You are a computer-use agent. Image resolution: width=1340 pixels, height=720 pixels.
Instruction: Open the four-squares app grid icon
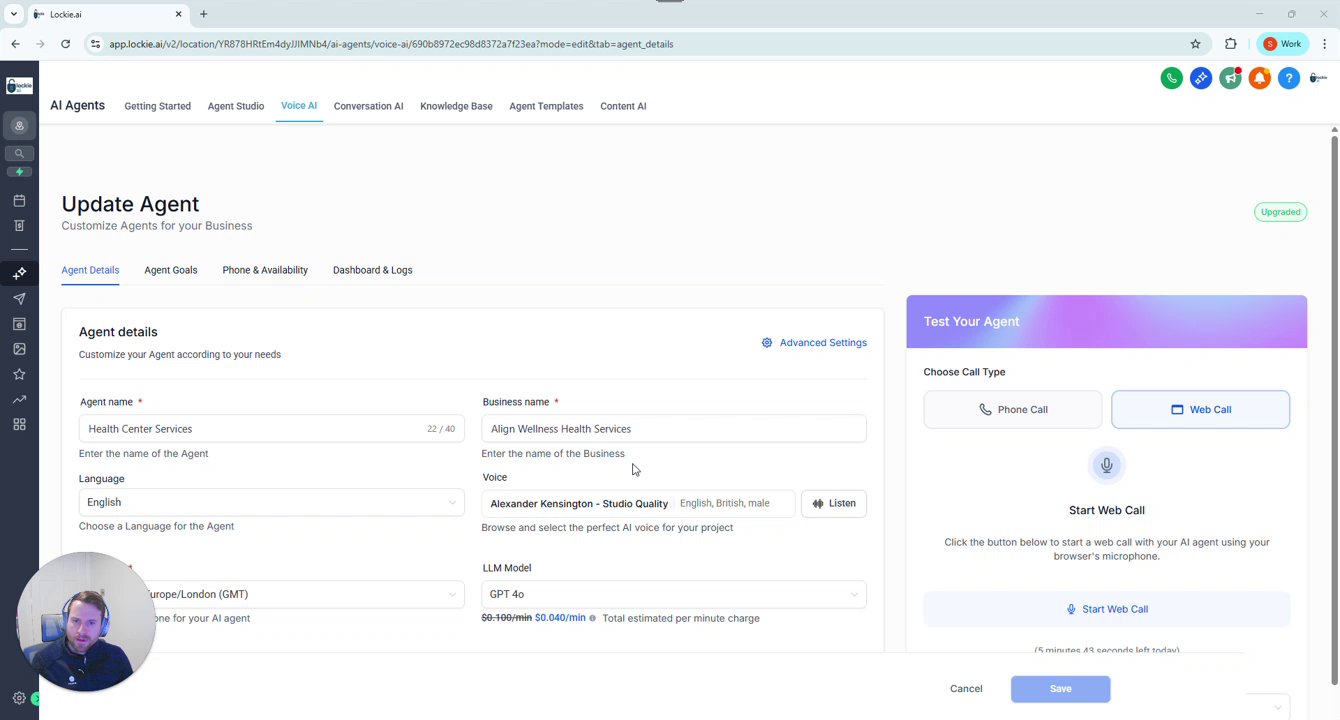click(19, 424)
